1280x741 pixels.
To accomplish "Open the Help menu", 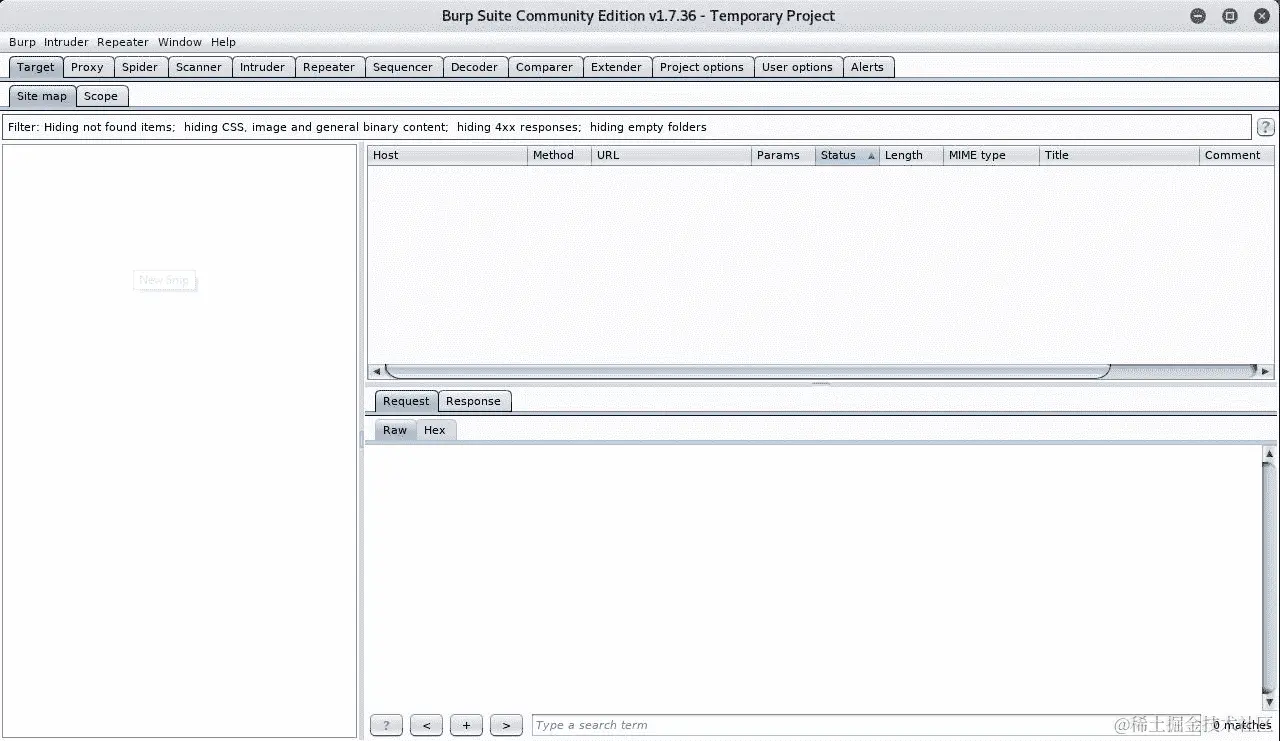I will click(223, 42).
